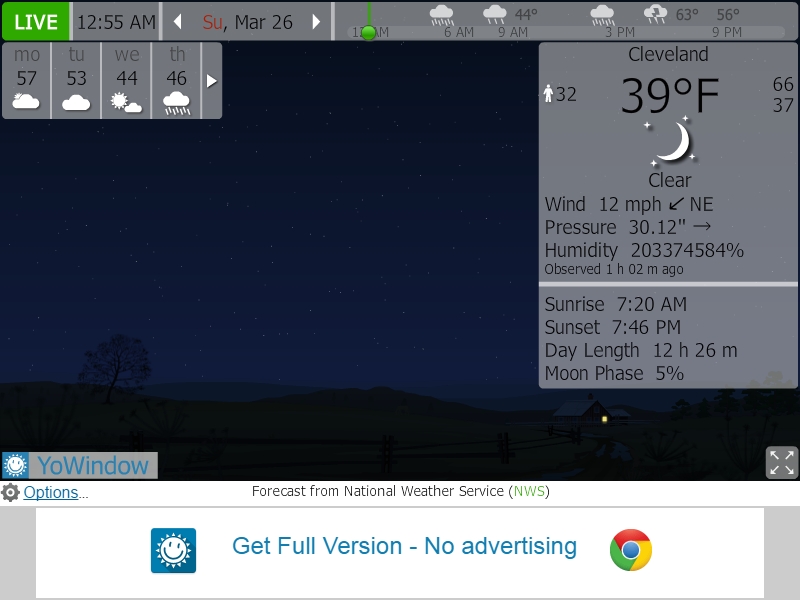Click the YoWindow sun icon in the ad banner
The width and height of the screenshot is (800, 600).
click(x=173, y=551)
